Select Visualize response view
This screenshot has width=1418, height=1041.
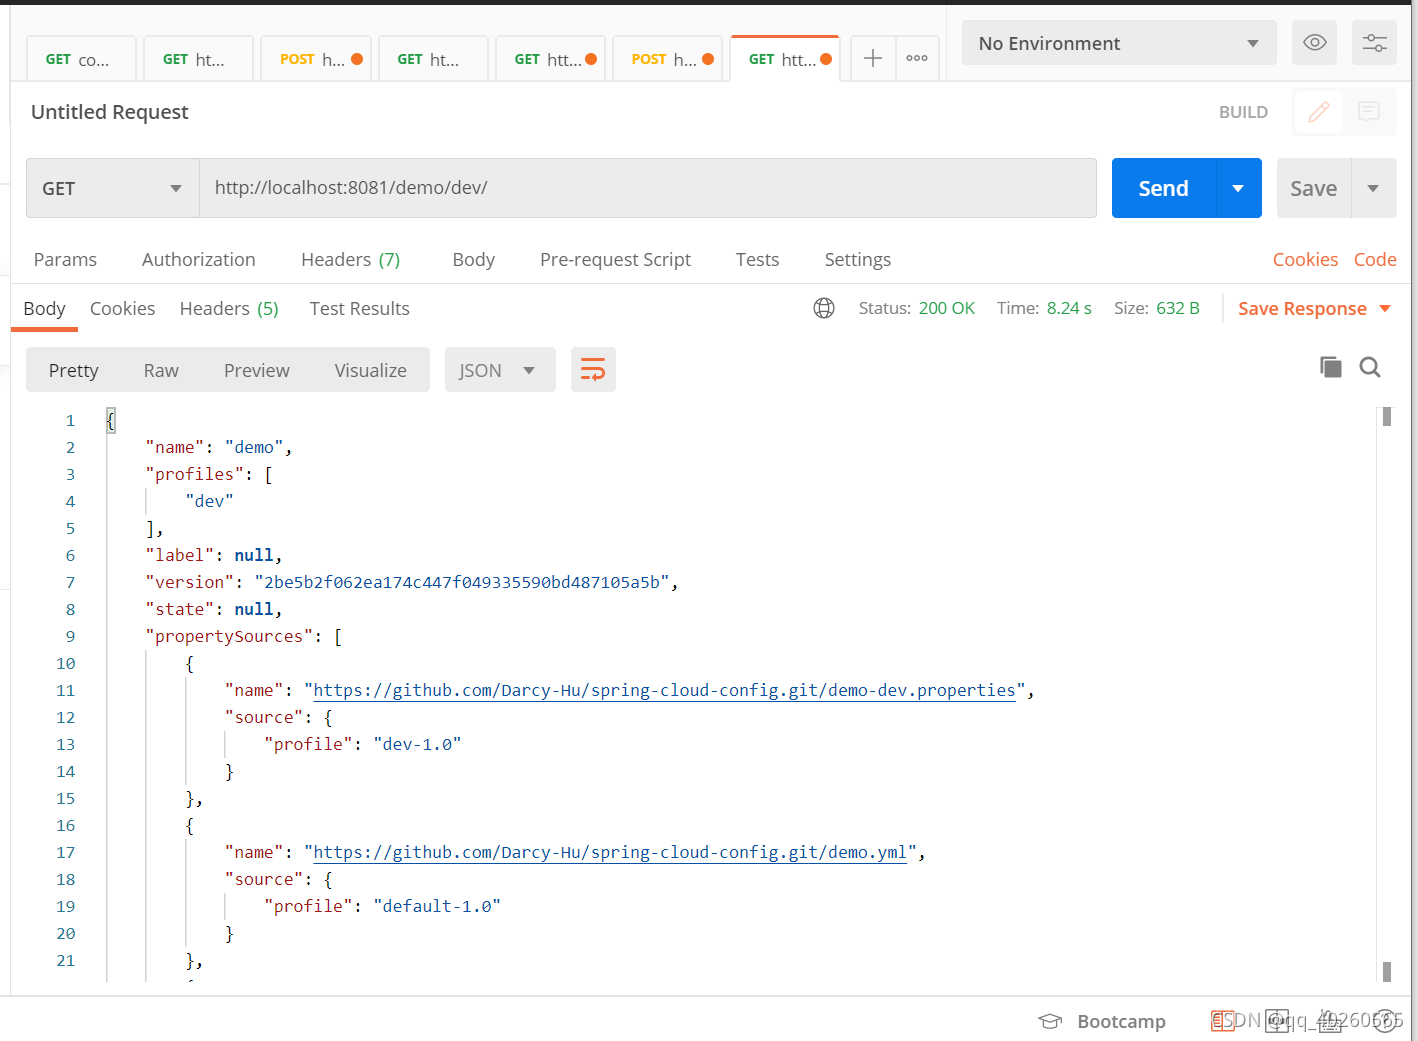pos(371,370)
